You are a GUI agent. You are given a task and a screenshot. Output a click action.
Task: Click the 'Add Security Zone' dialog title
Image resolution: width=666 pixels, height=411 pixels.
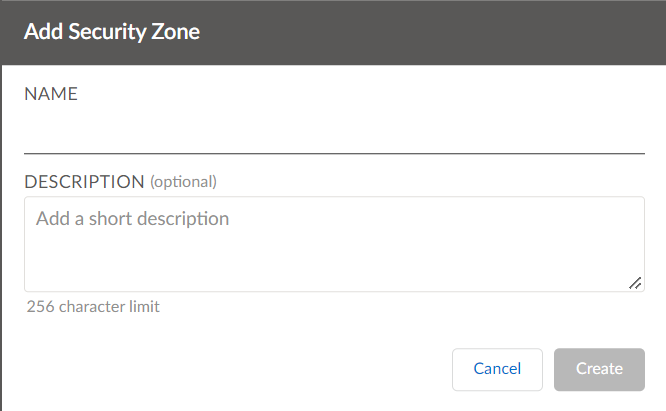coord(112,32)
